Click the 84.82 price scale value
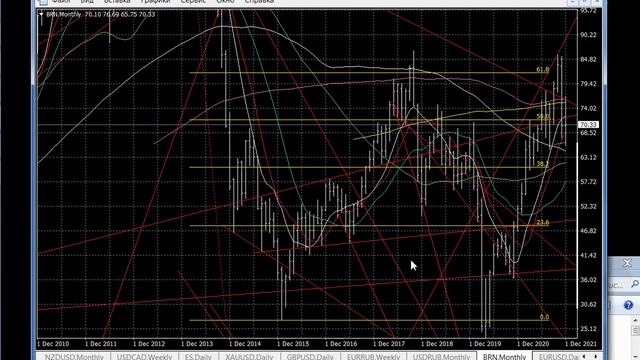Image resolution: width=640 pixels, height=360 pixels. click(588, 60)
